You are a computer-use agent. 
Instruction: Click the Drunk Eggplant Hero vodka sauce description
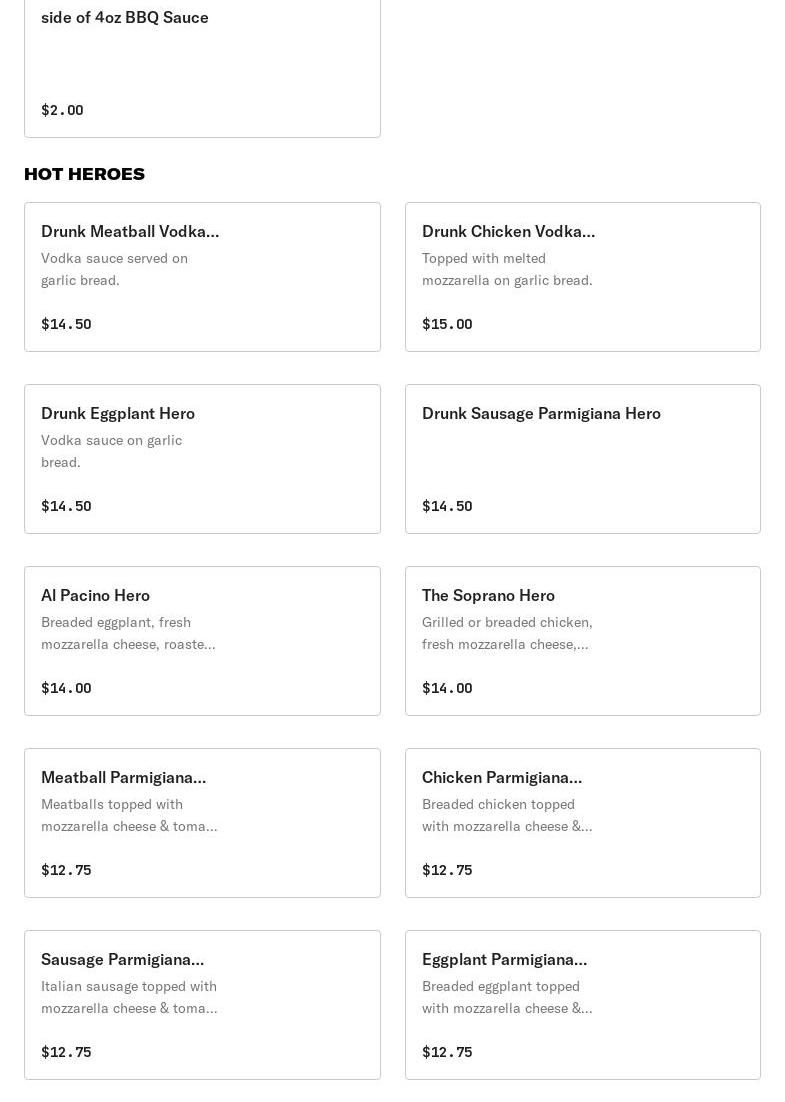(x=111, y=451)
